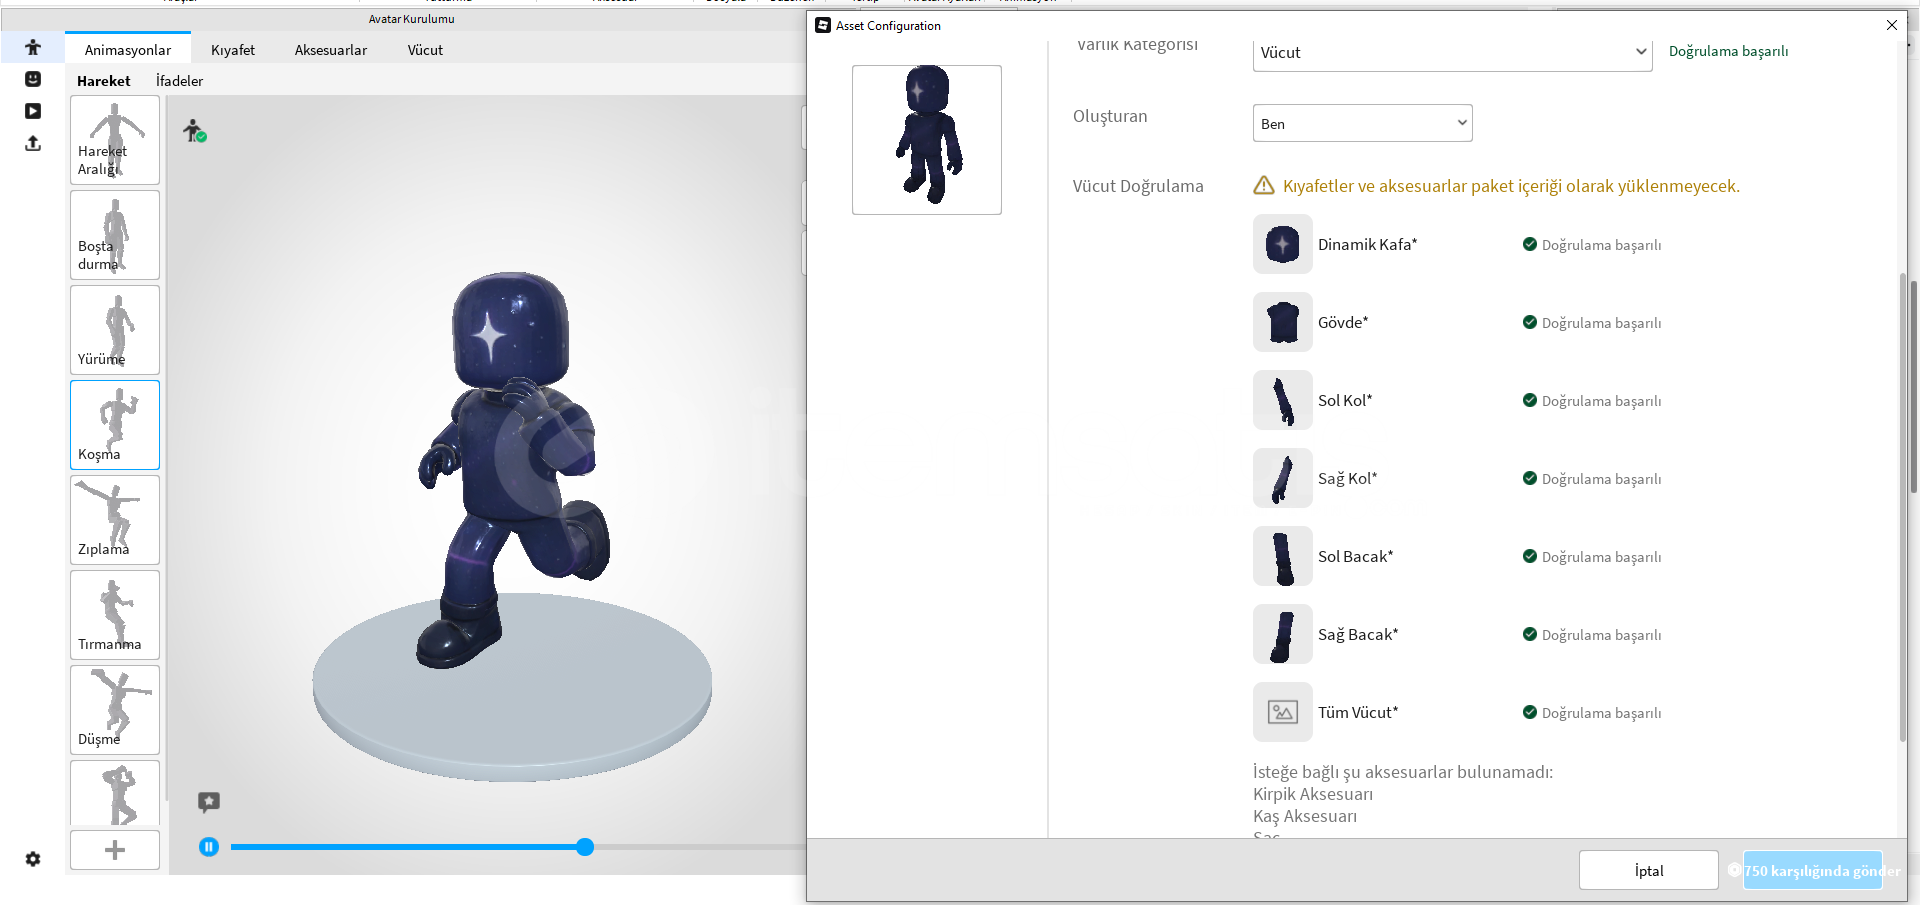Cancel with the İptal button

(1649, 870)
